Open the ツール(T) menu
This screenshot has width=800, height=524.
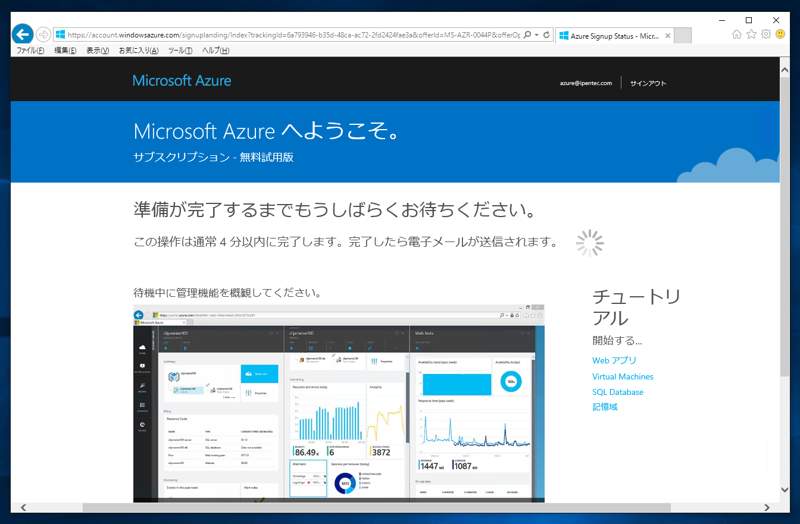(x=180, y=51)
